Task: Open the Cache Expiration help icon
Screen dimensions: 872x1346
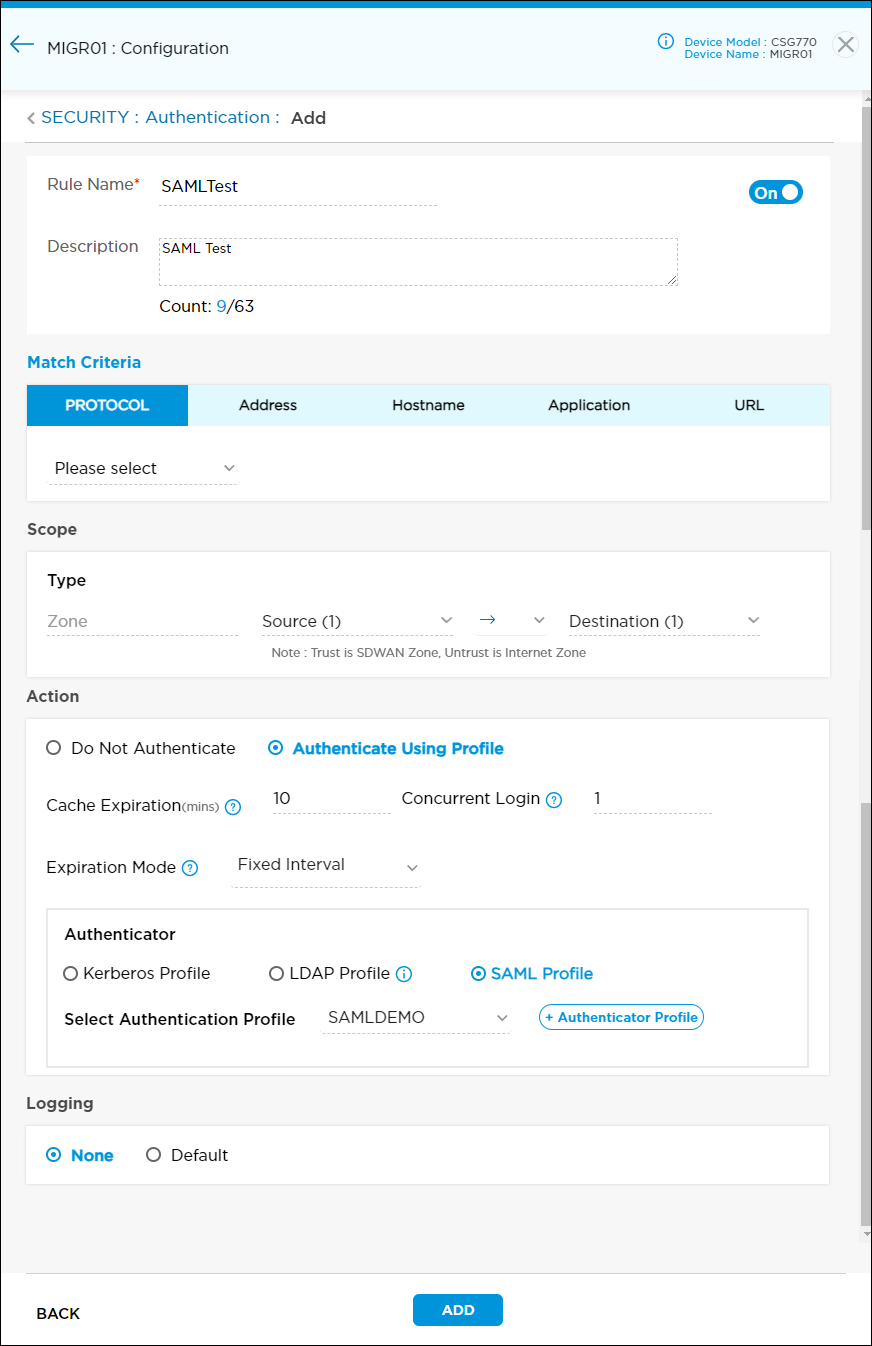Action: [233, 807]
